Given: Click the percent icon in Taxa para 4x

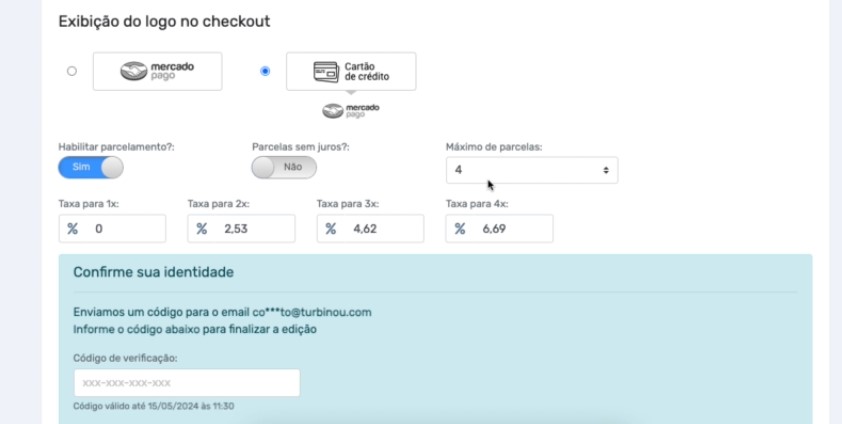Looking at the screenshot, I should pos(460,229).
